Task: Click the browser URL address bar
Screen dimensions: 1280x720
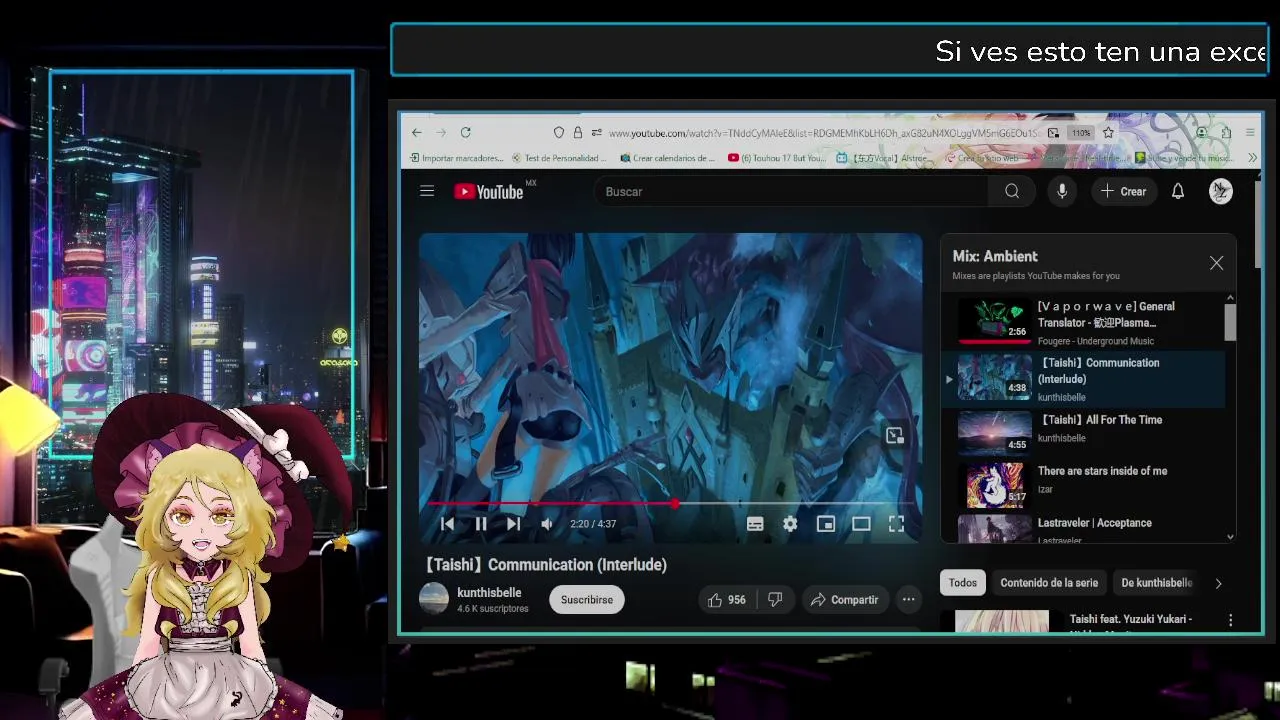Action: [x=822, y=133]
